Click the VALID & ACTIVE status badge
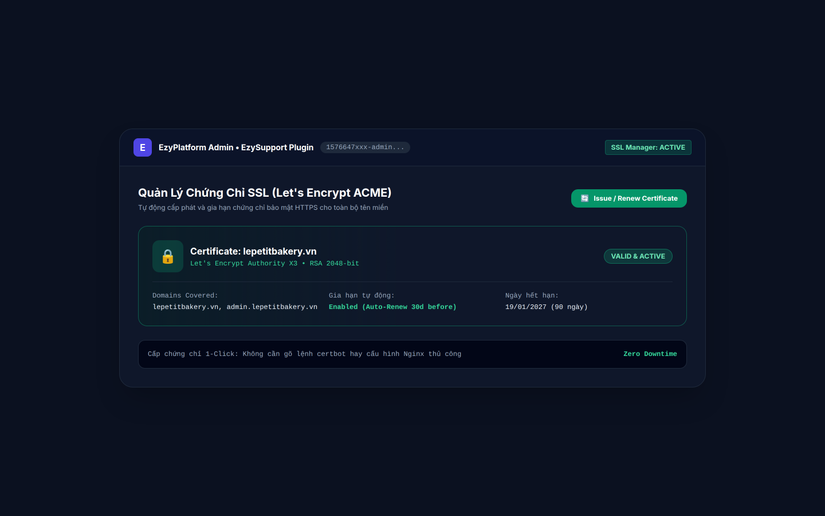Screen dimensions: 825x516 [638, 256]
